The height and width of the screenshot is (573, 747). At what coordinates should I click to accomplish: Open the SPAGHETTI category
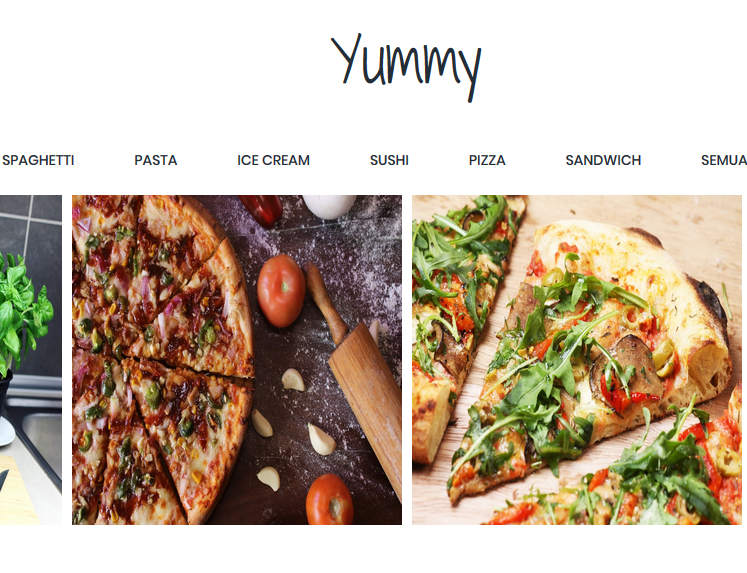click(x=38, y=160)
